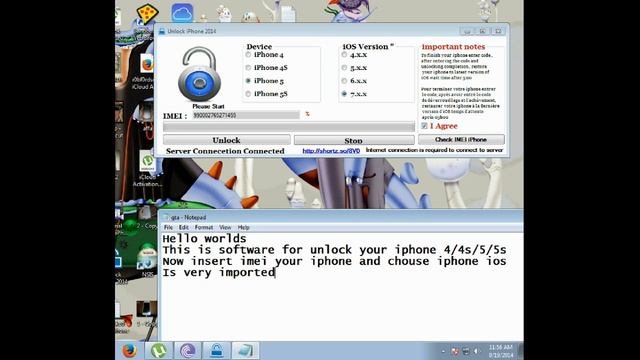Click the Unlock button
The height and width of the screenshot is (360, 640).
point(227,140)
